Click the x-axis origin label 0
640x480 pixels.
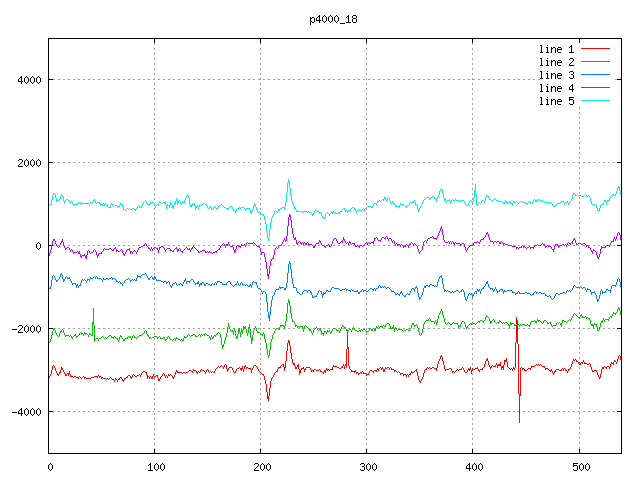(x=50, y=467)
